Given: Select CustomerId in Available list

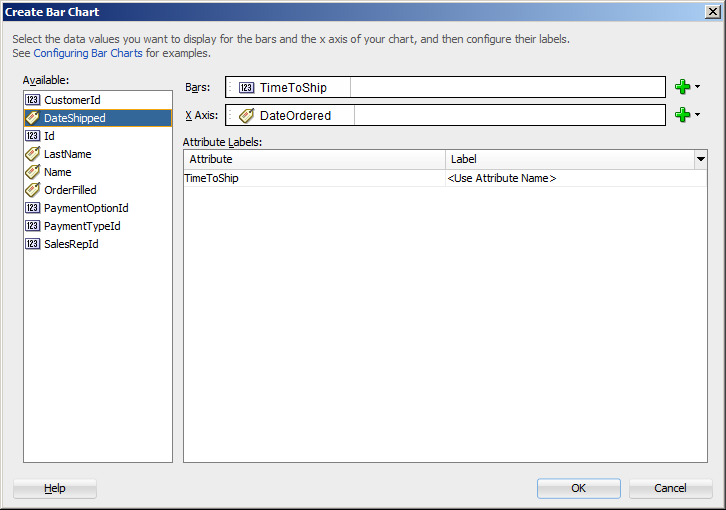Looking at the screenshot, I should tap(98, 100).
